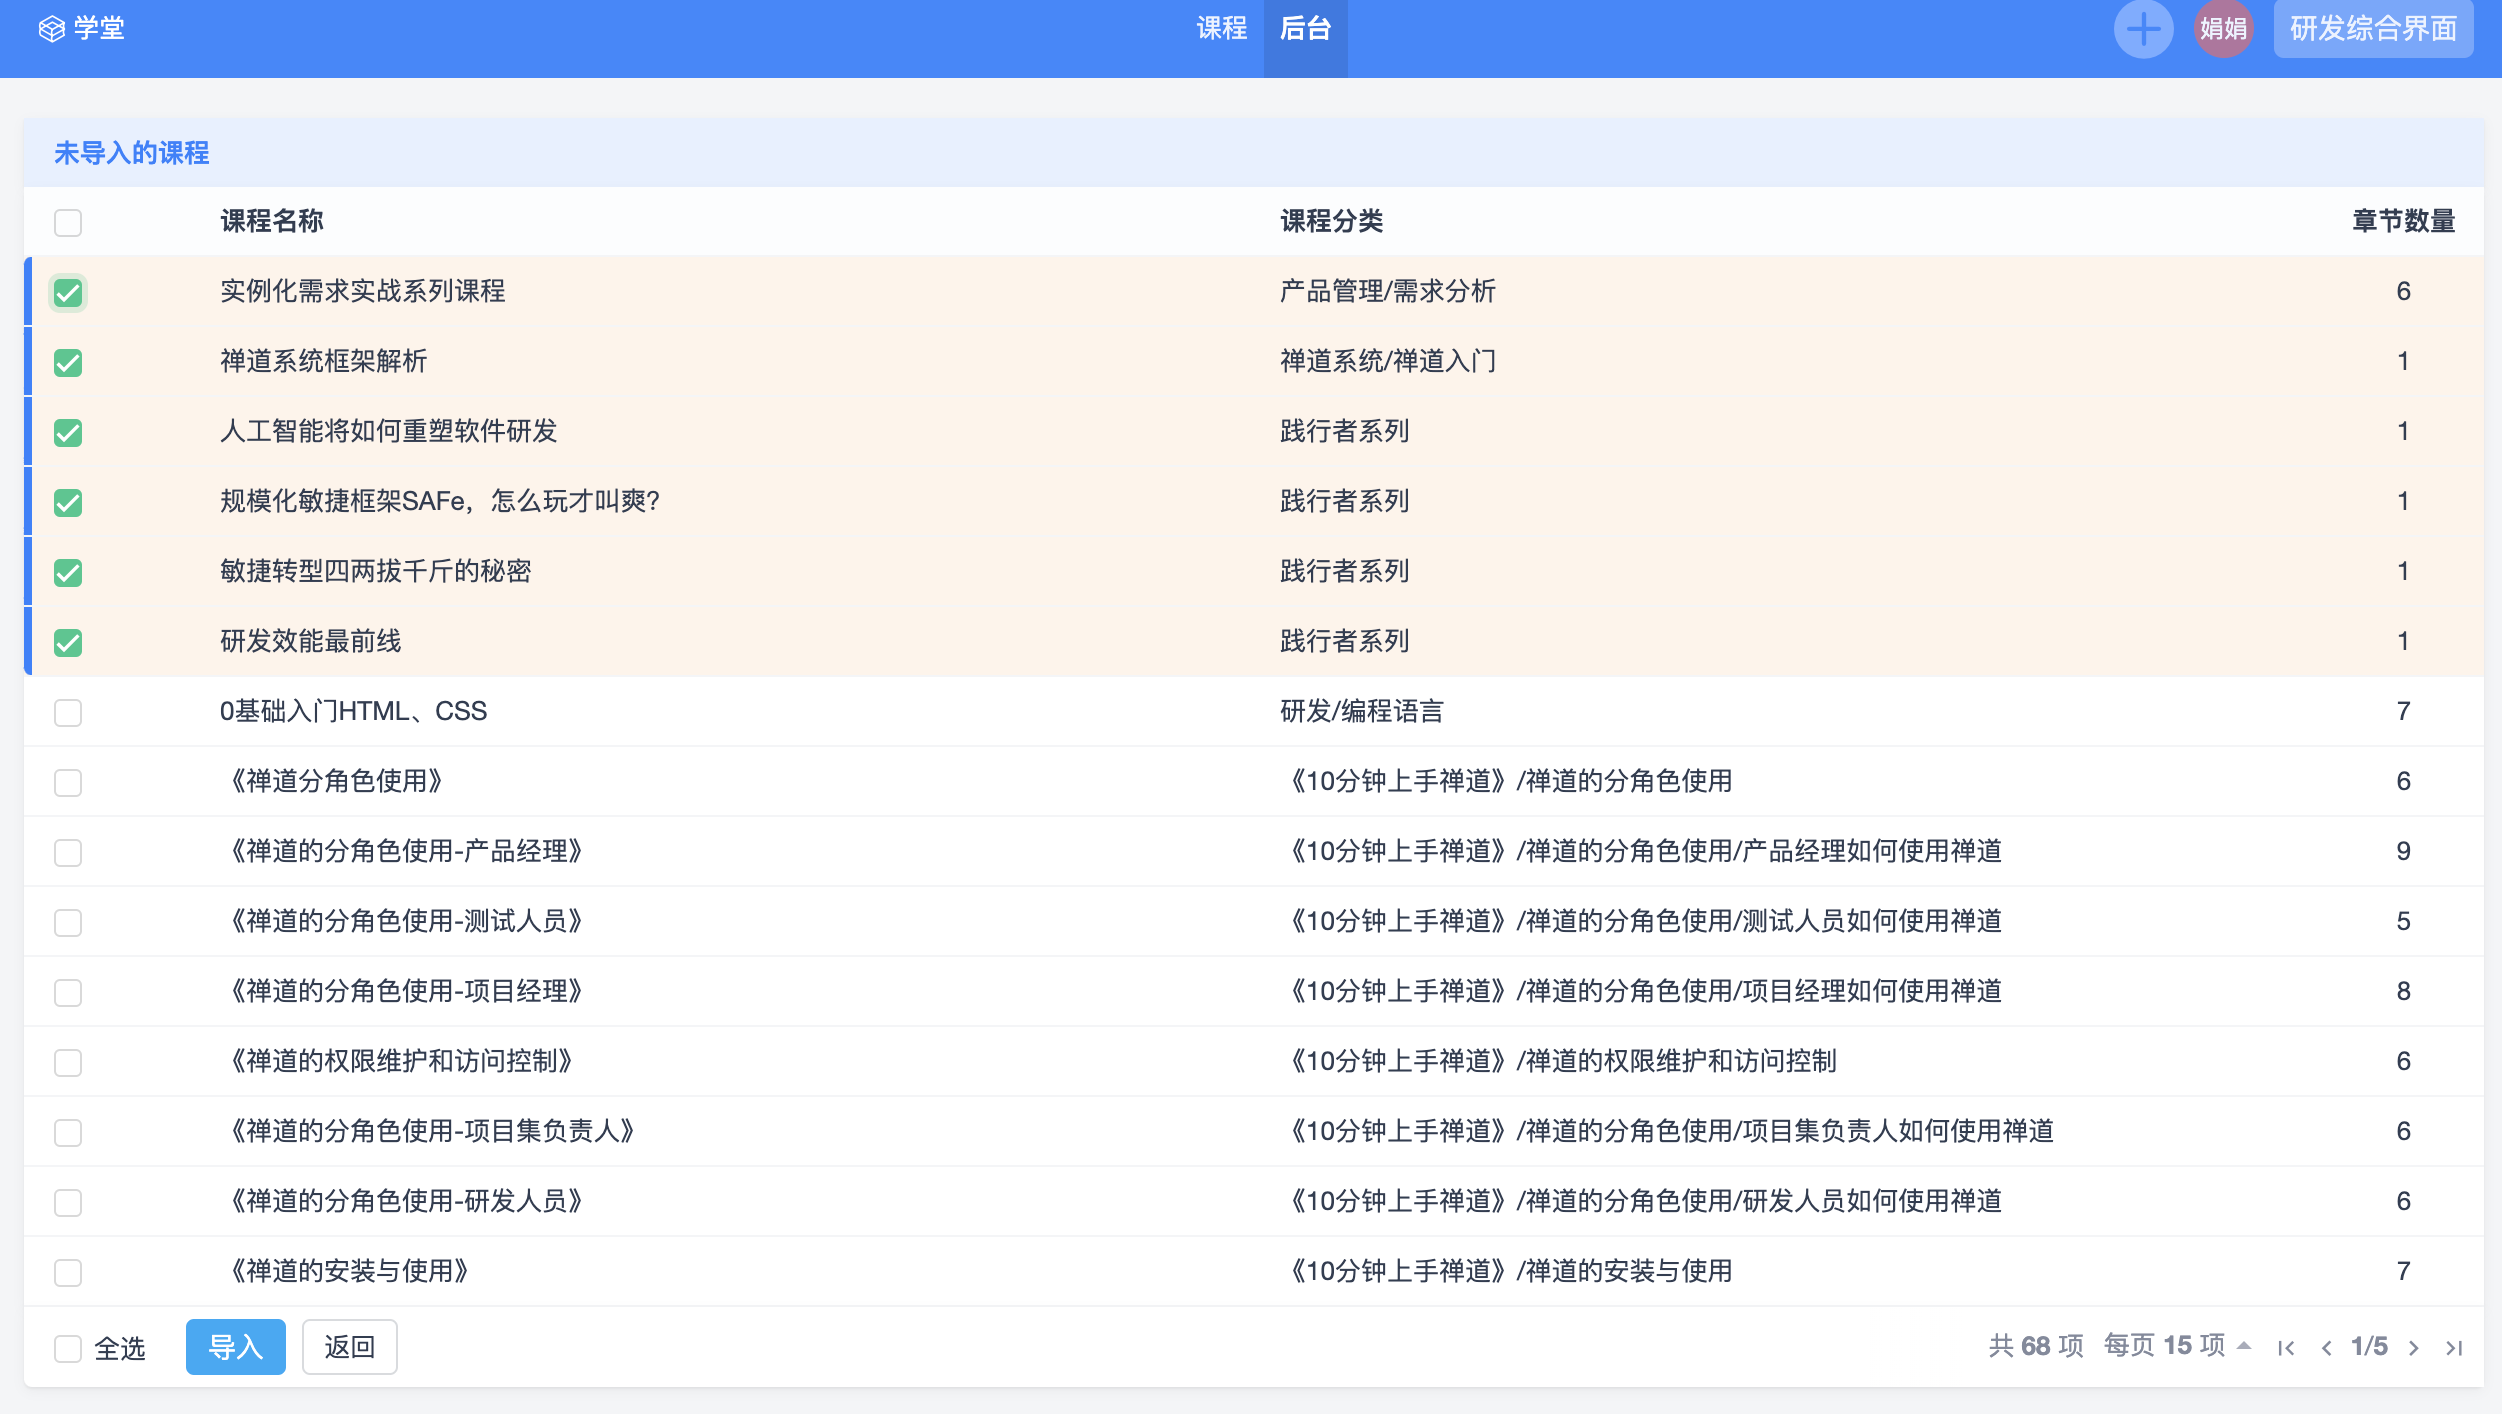Tick the 全选 checkbox in the footer

pyautogui.click(x=68, y=1348)
